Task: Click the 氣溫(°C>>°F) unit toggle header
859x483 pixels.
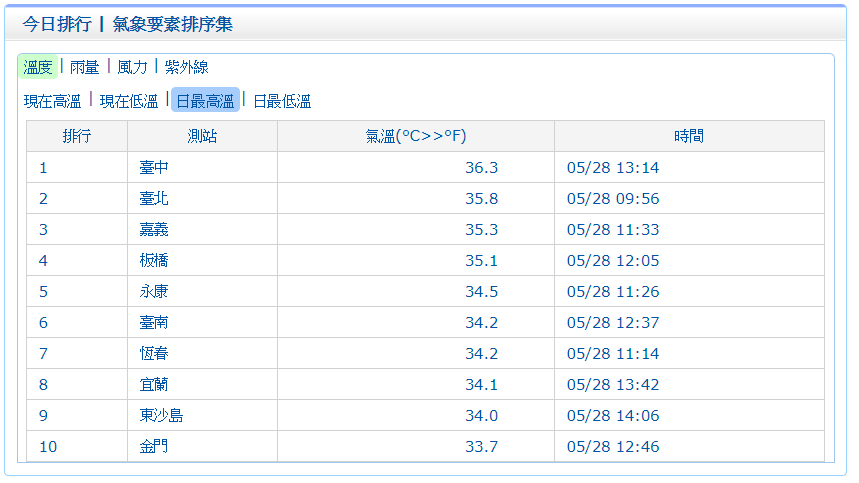Action: (x=416, y=136)
